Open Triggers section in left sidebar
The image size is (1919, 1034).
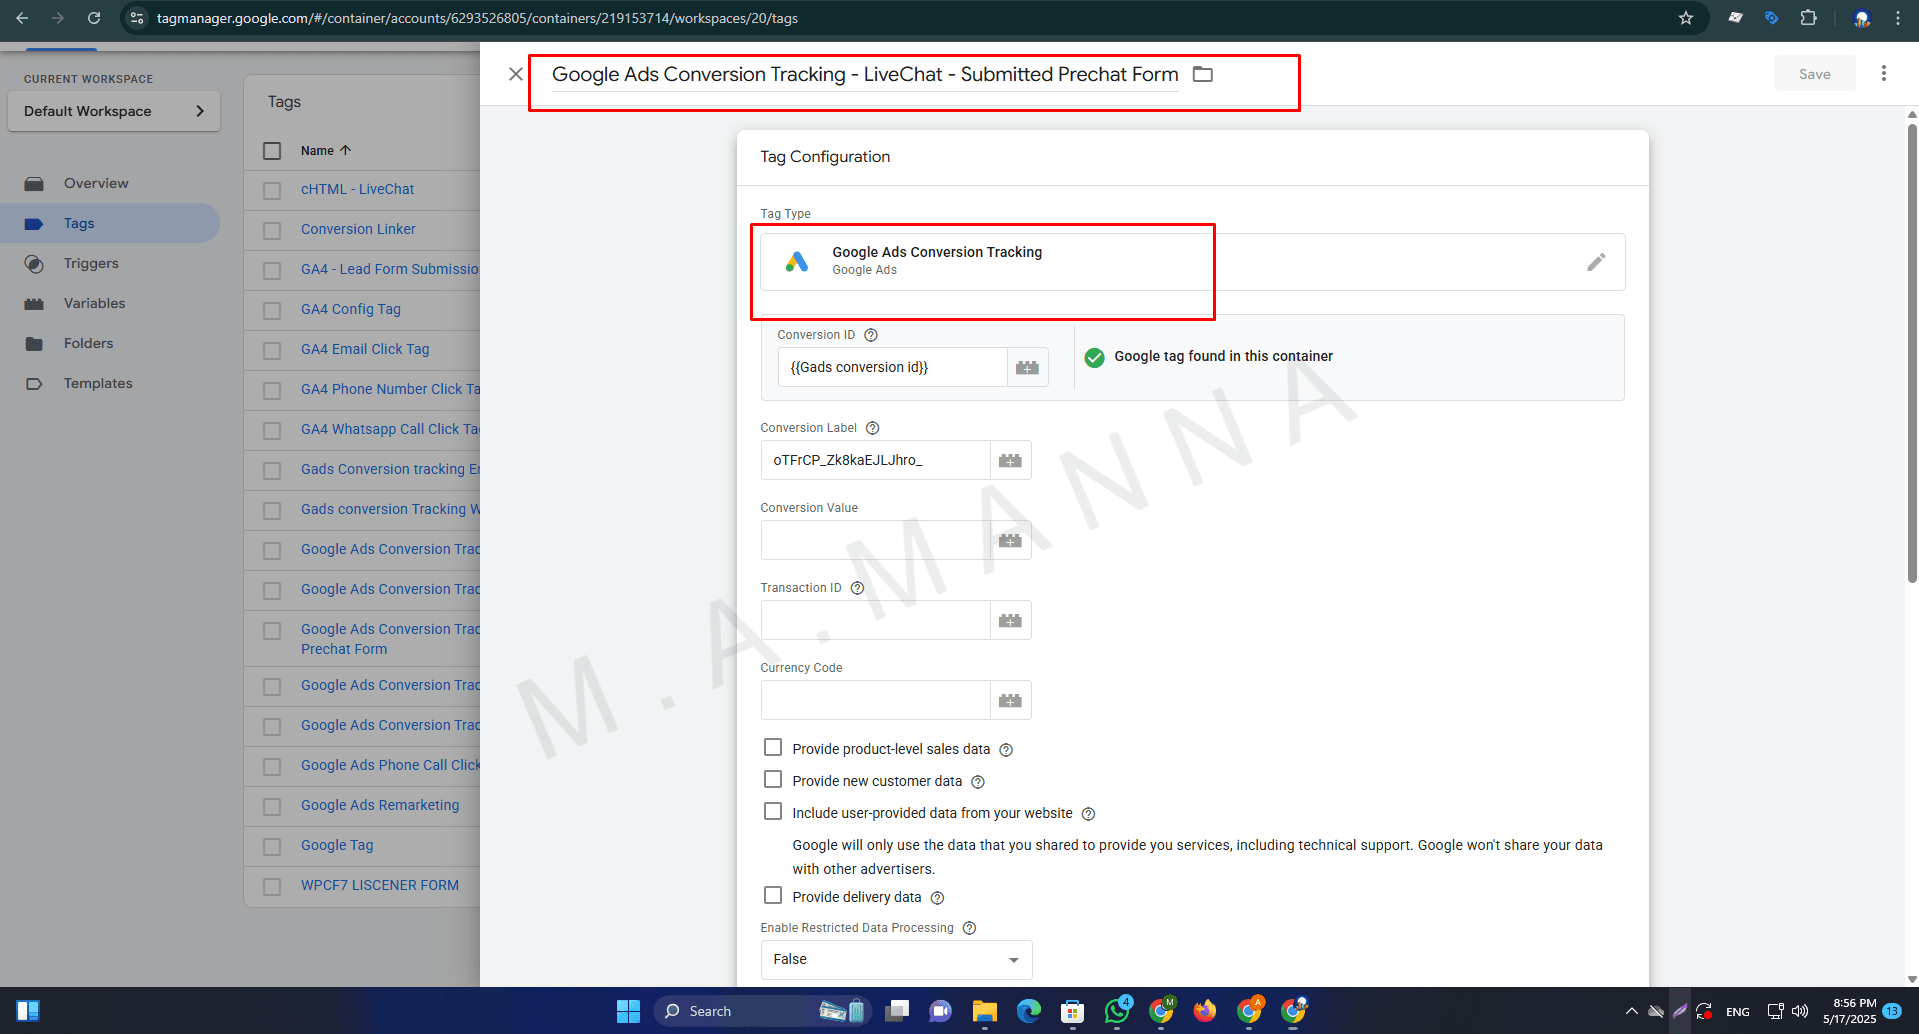tap(91, 264)
